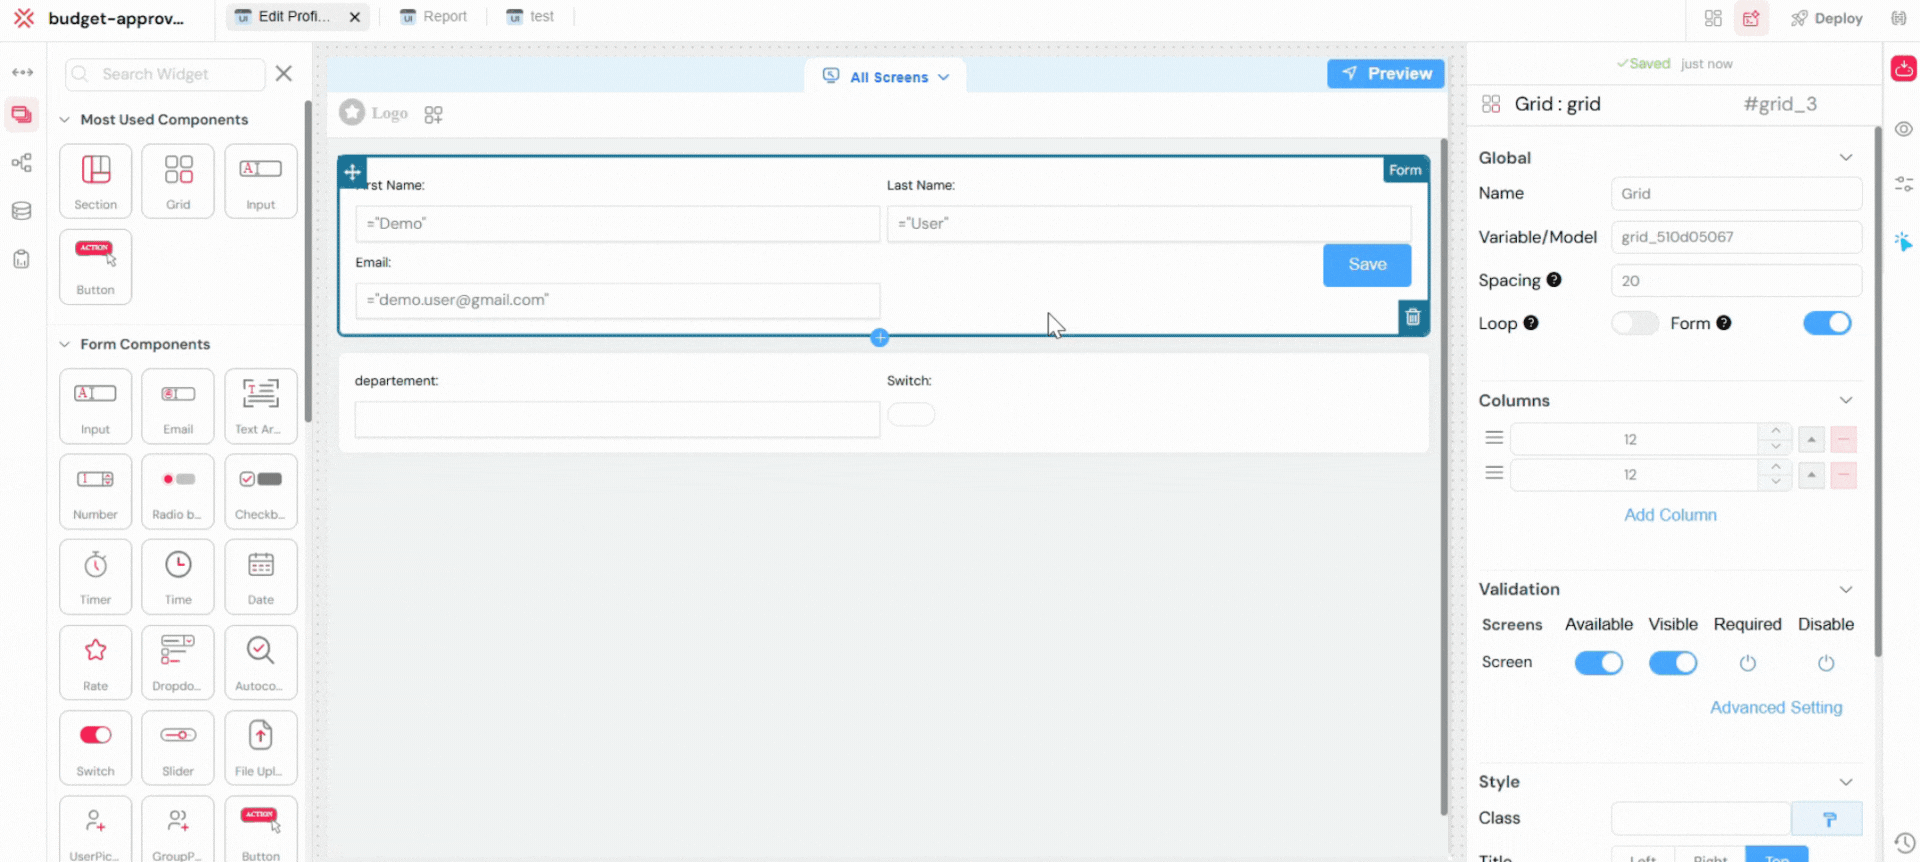The image size is (1920, 862).
Task: Collapse the Most Used Components section
Action: 65,119
